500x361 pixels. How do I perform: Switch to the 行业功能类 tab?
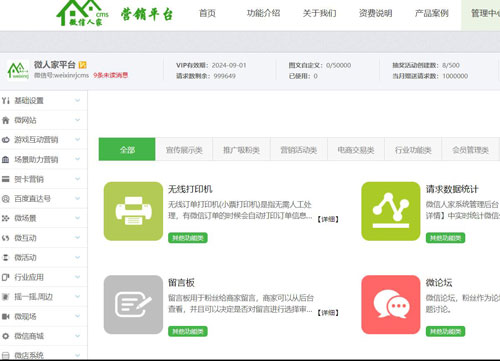point(413,150)
